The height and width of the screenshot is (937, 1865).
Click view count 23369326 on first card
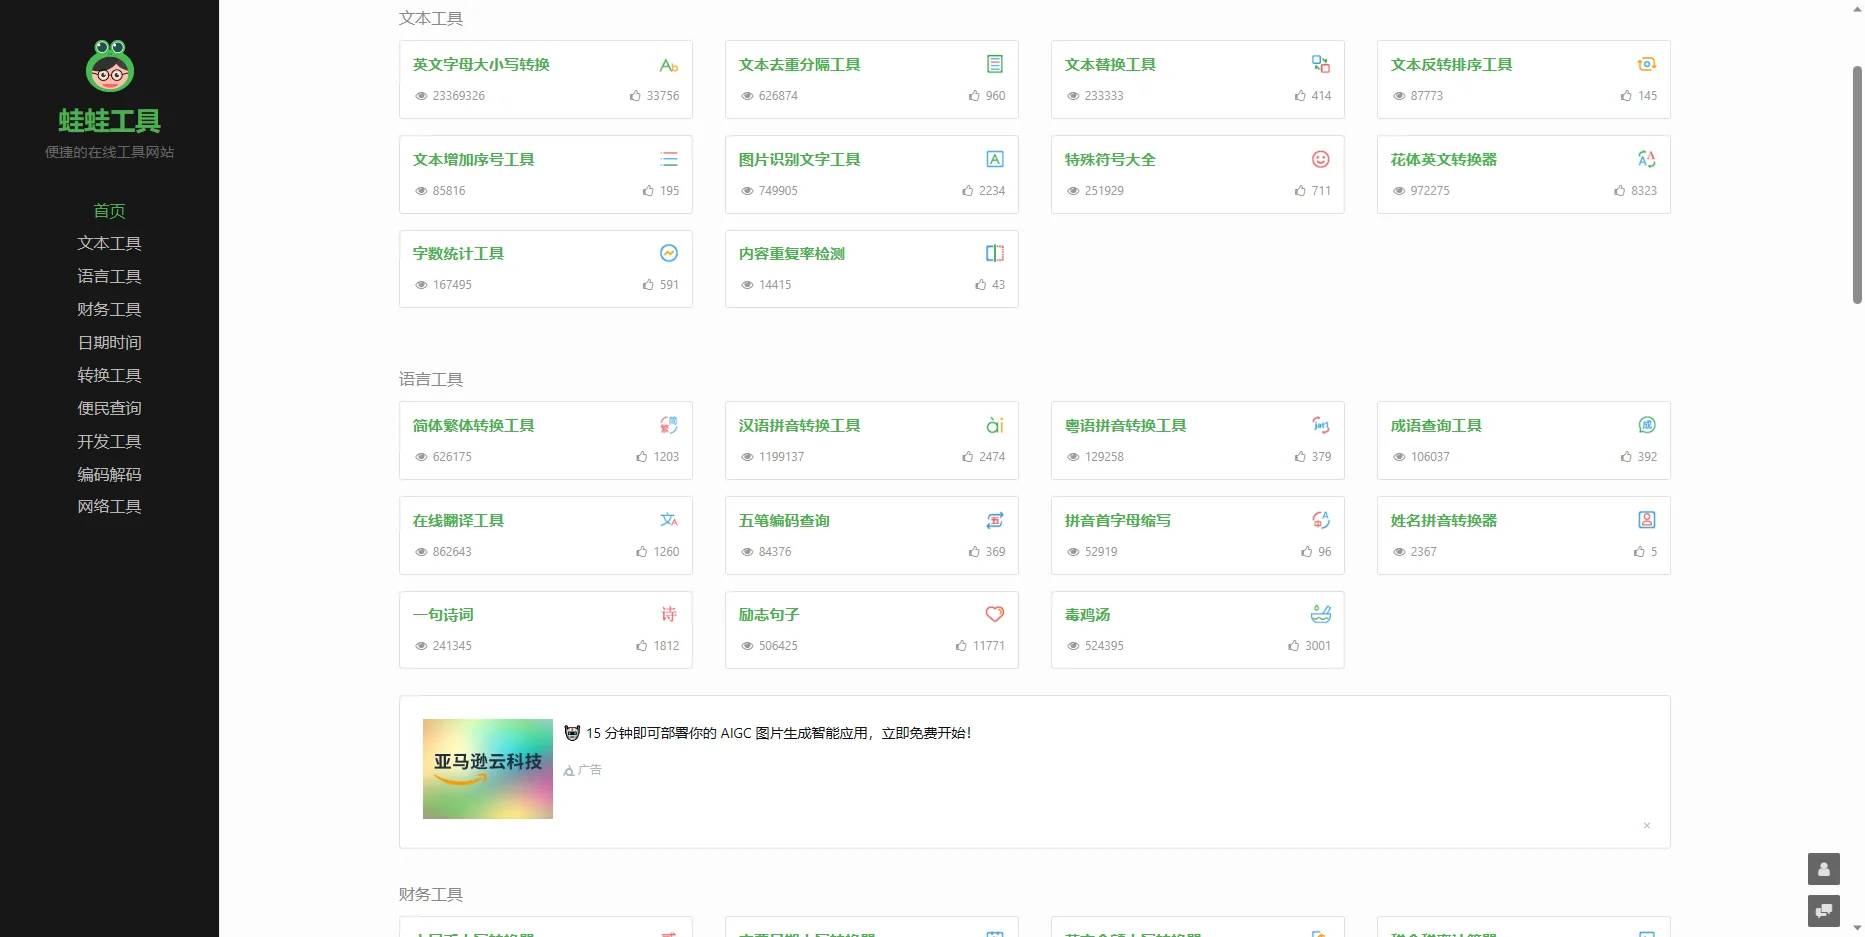(x=450, y=96)
